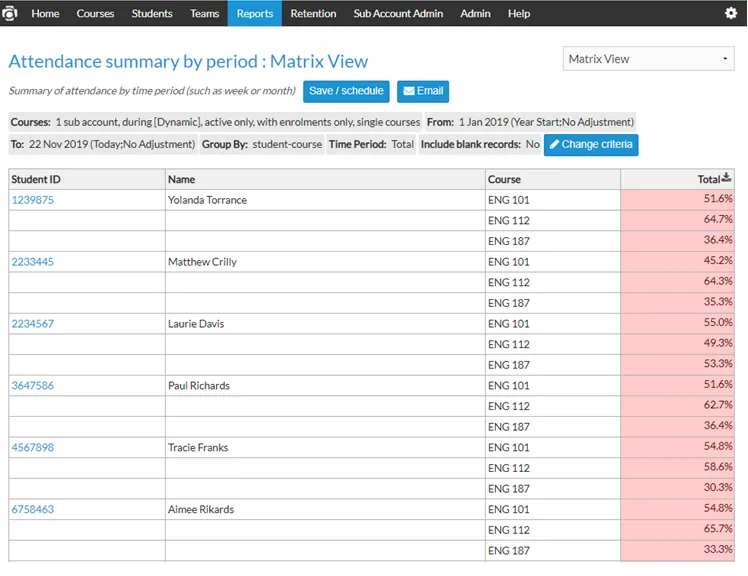
Task: Select the name Paul Richards
Action: click(x=198, y=386)
